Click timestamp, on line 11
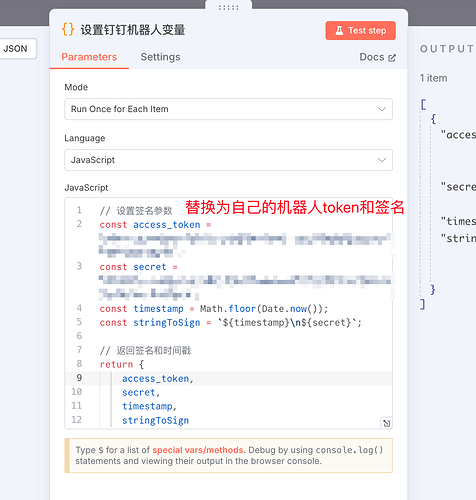 point(149,406)
